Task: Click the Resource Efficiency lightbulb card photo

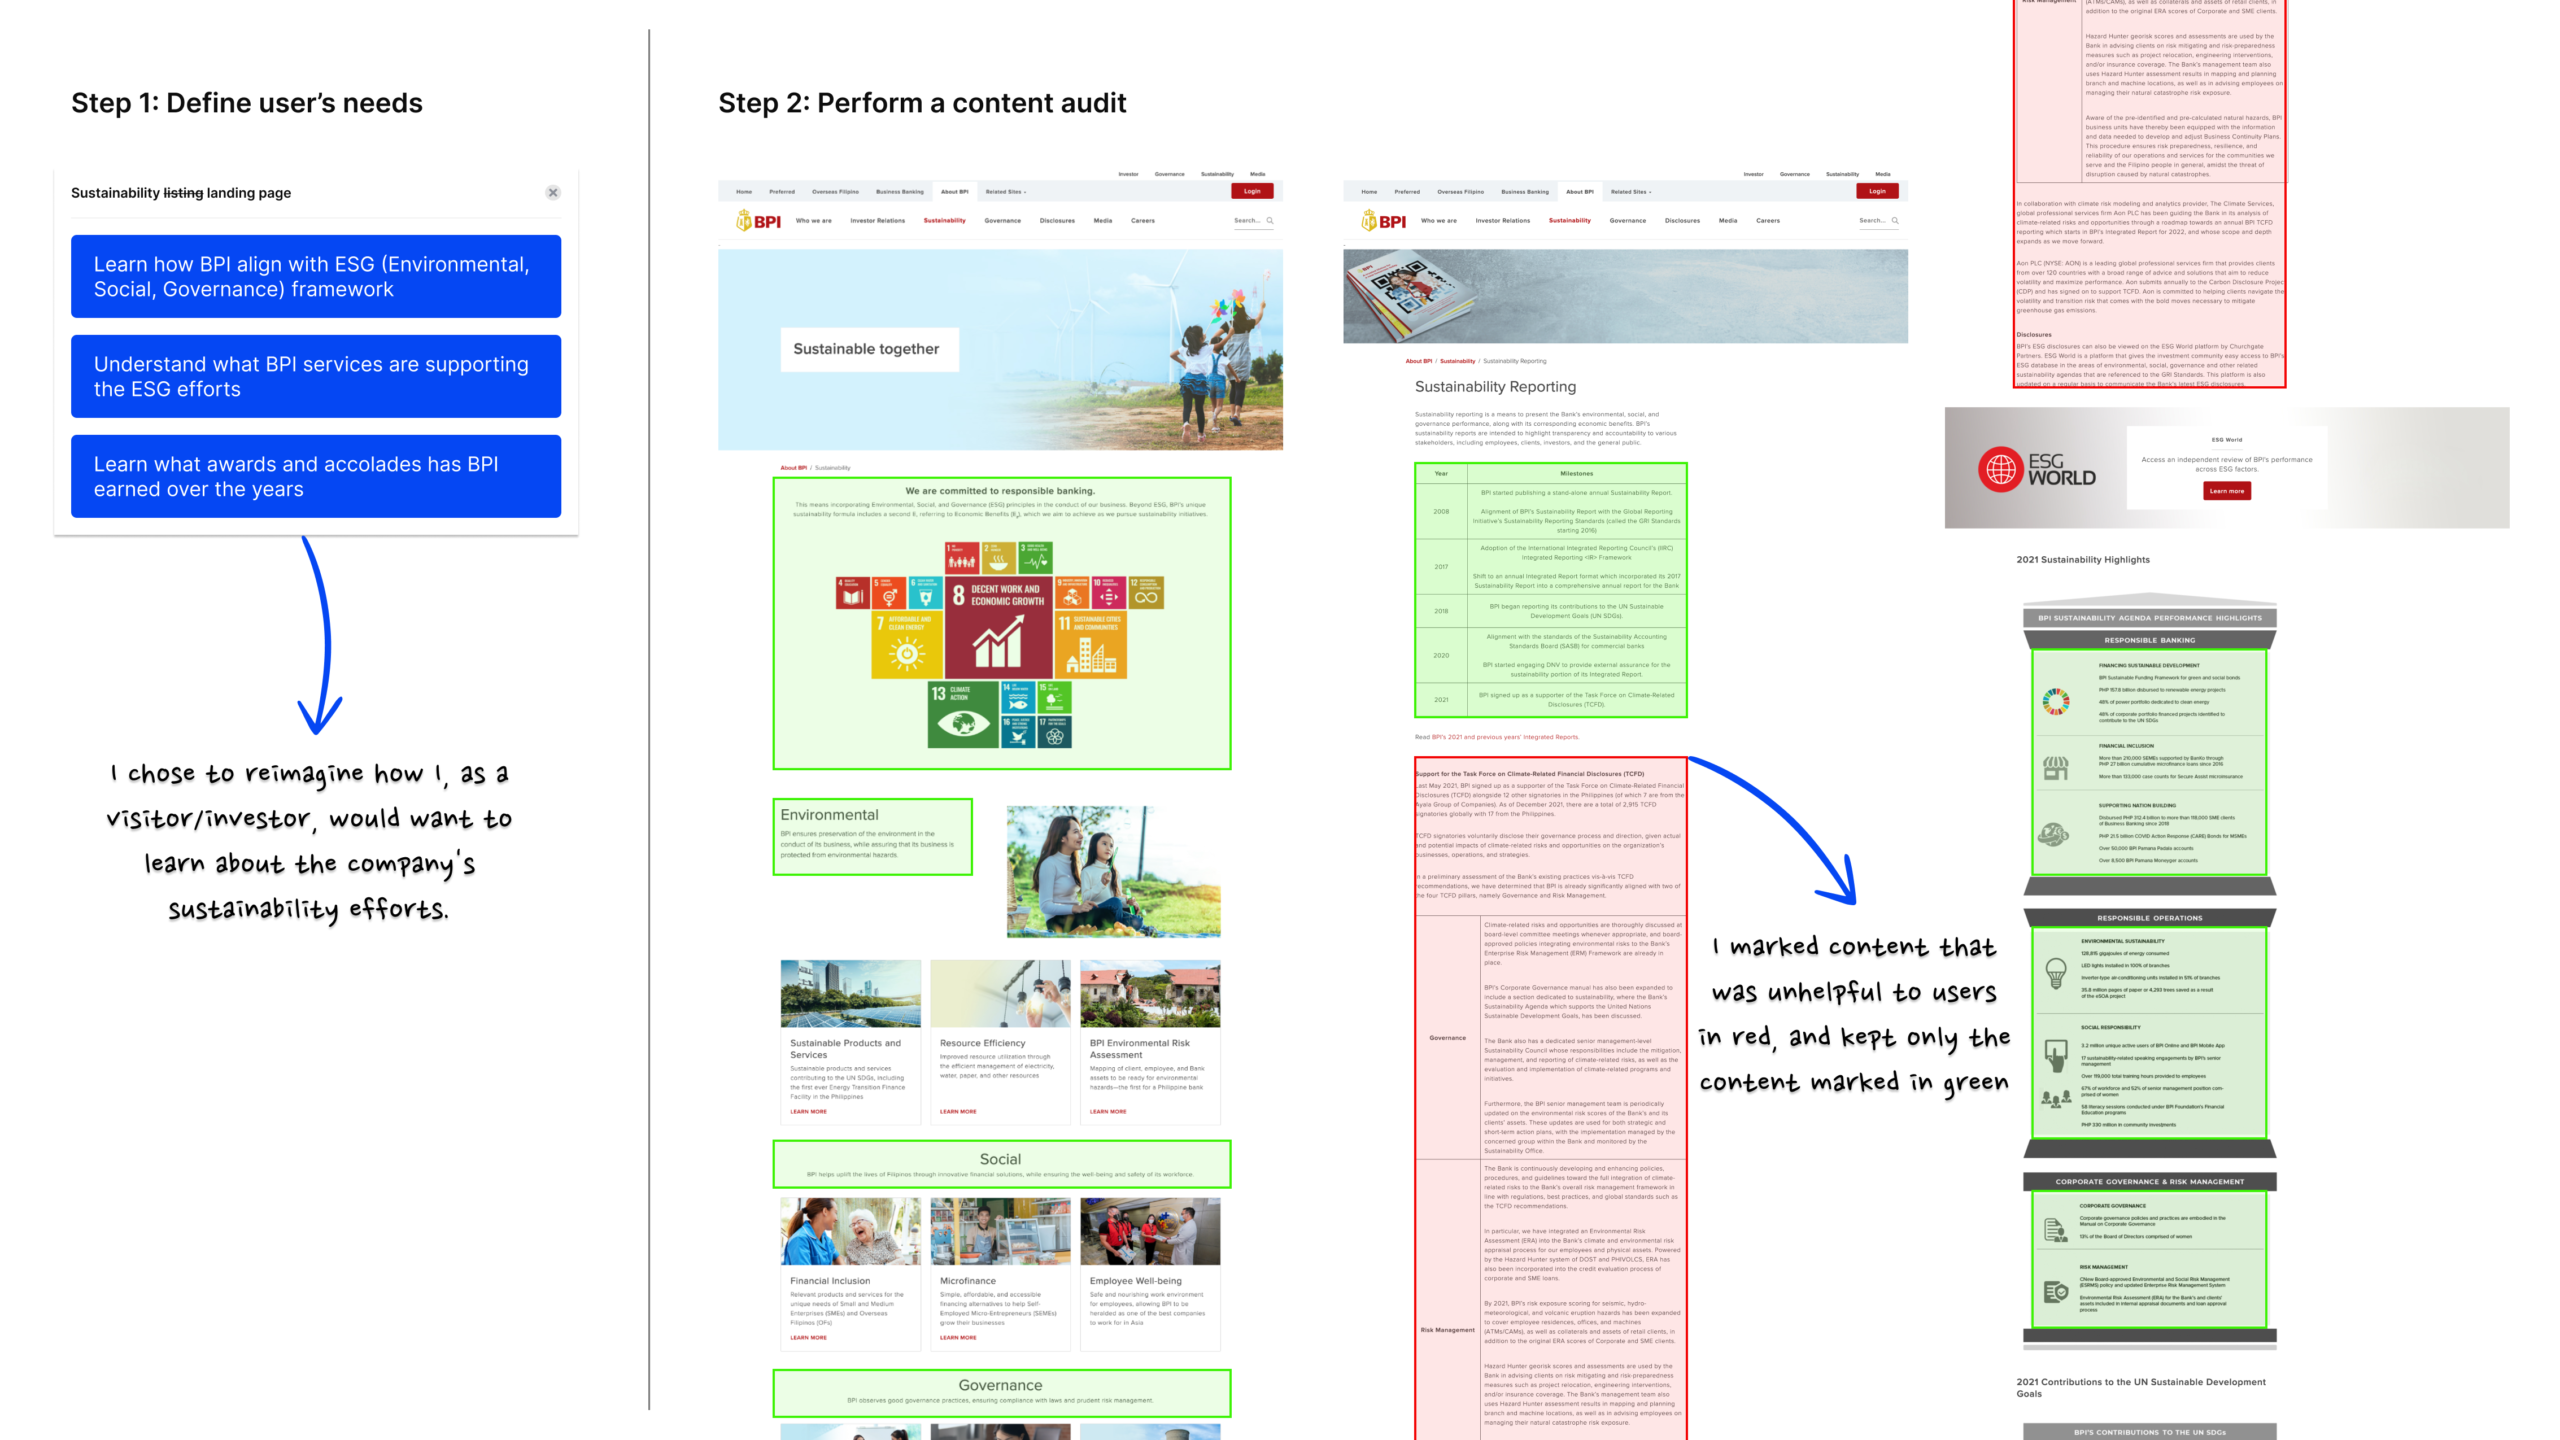Action: (1000, 994)
